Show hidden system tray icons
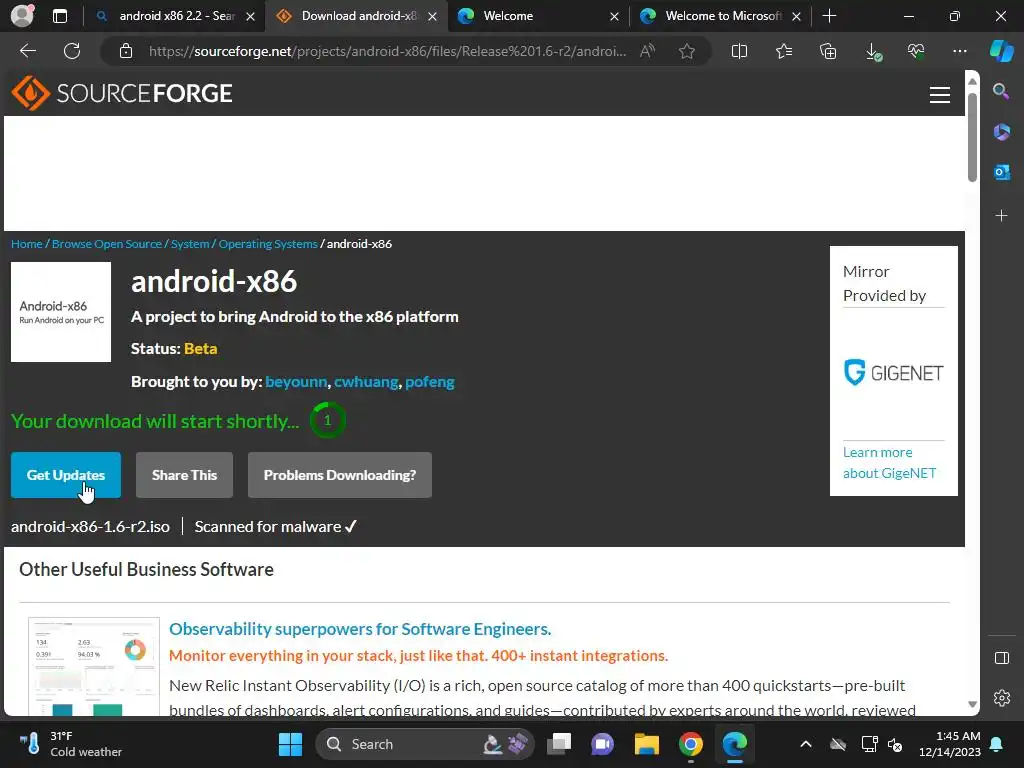This screenshot has height=768, width=1024. [x=806, y=744]
